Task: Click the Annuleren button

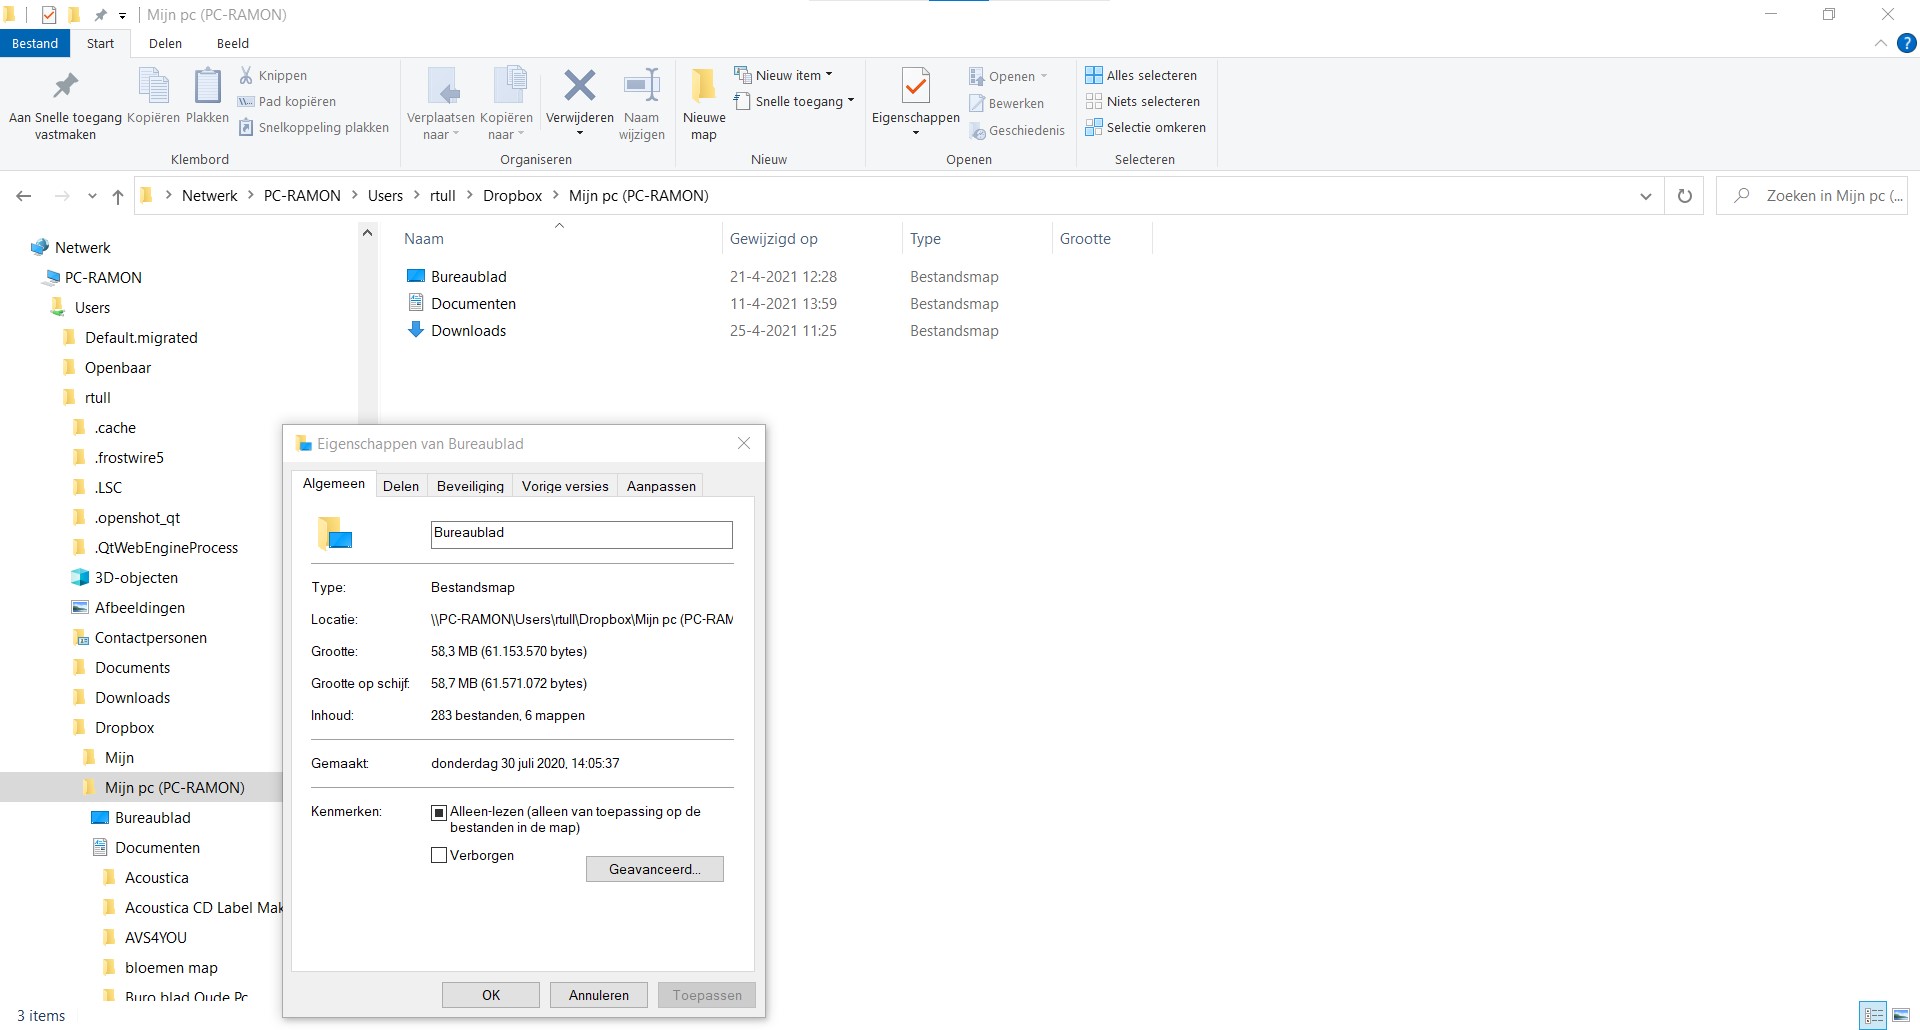Action: coord(599,995)
